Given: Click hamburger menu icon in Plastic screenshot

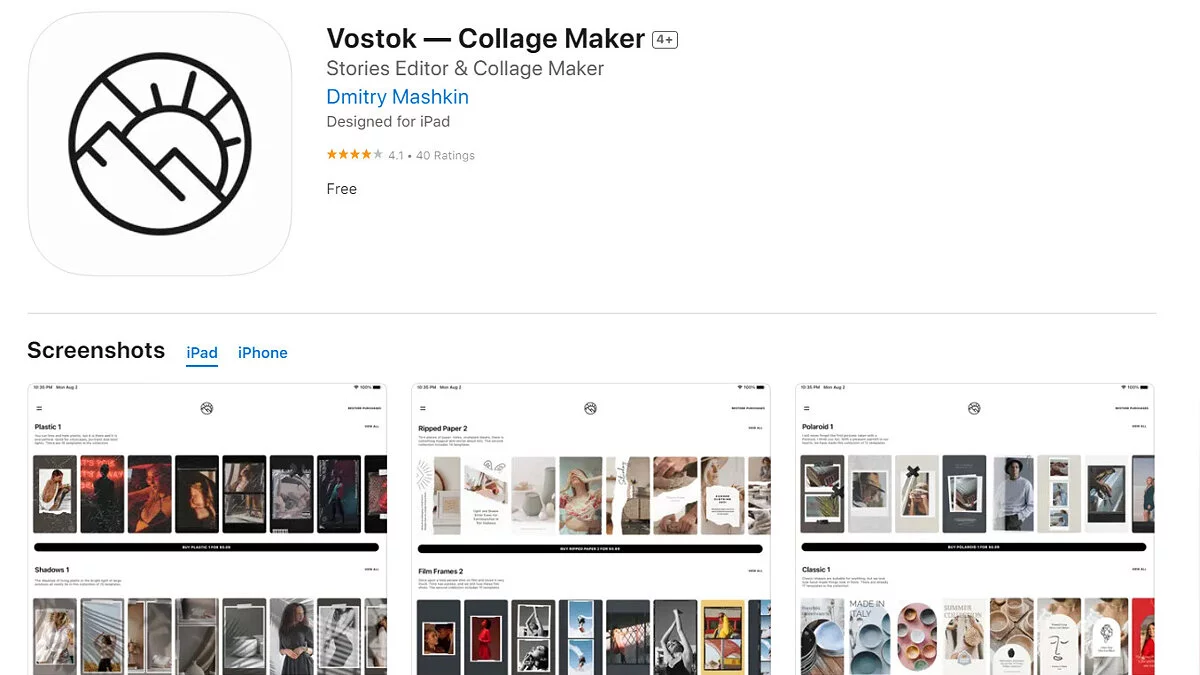Looking at the screenshot, I should [39, 408].
